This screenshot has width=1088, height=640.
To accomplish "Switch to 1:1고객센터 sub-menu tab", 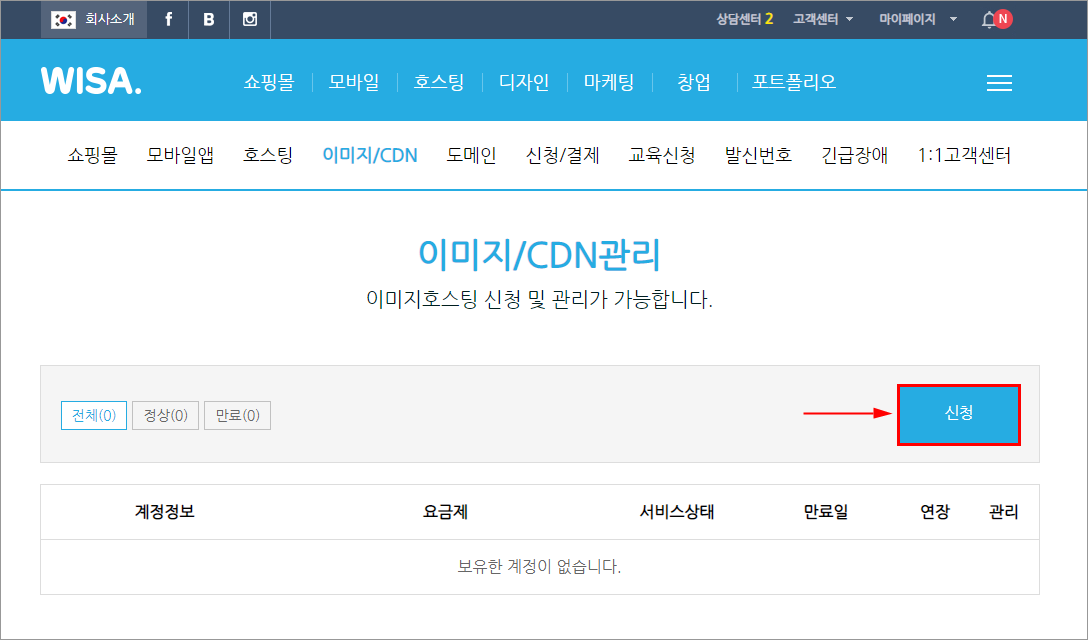I will coord(964,155).
